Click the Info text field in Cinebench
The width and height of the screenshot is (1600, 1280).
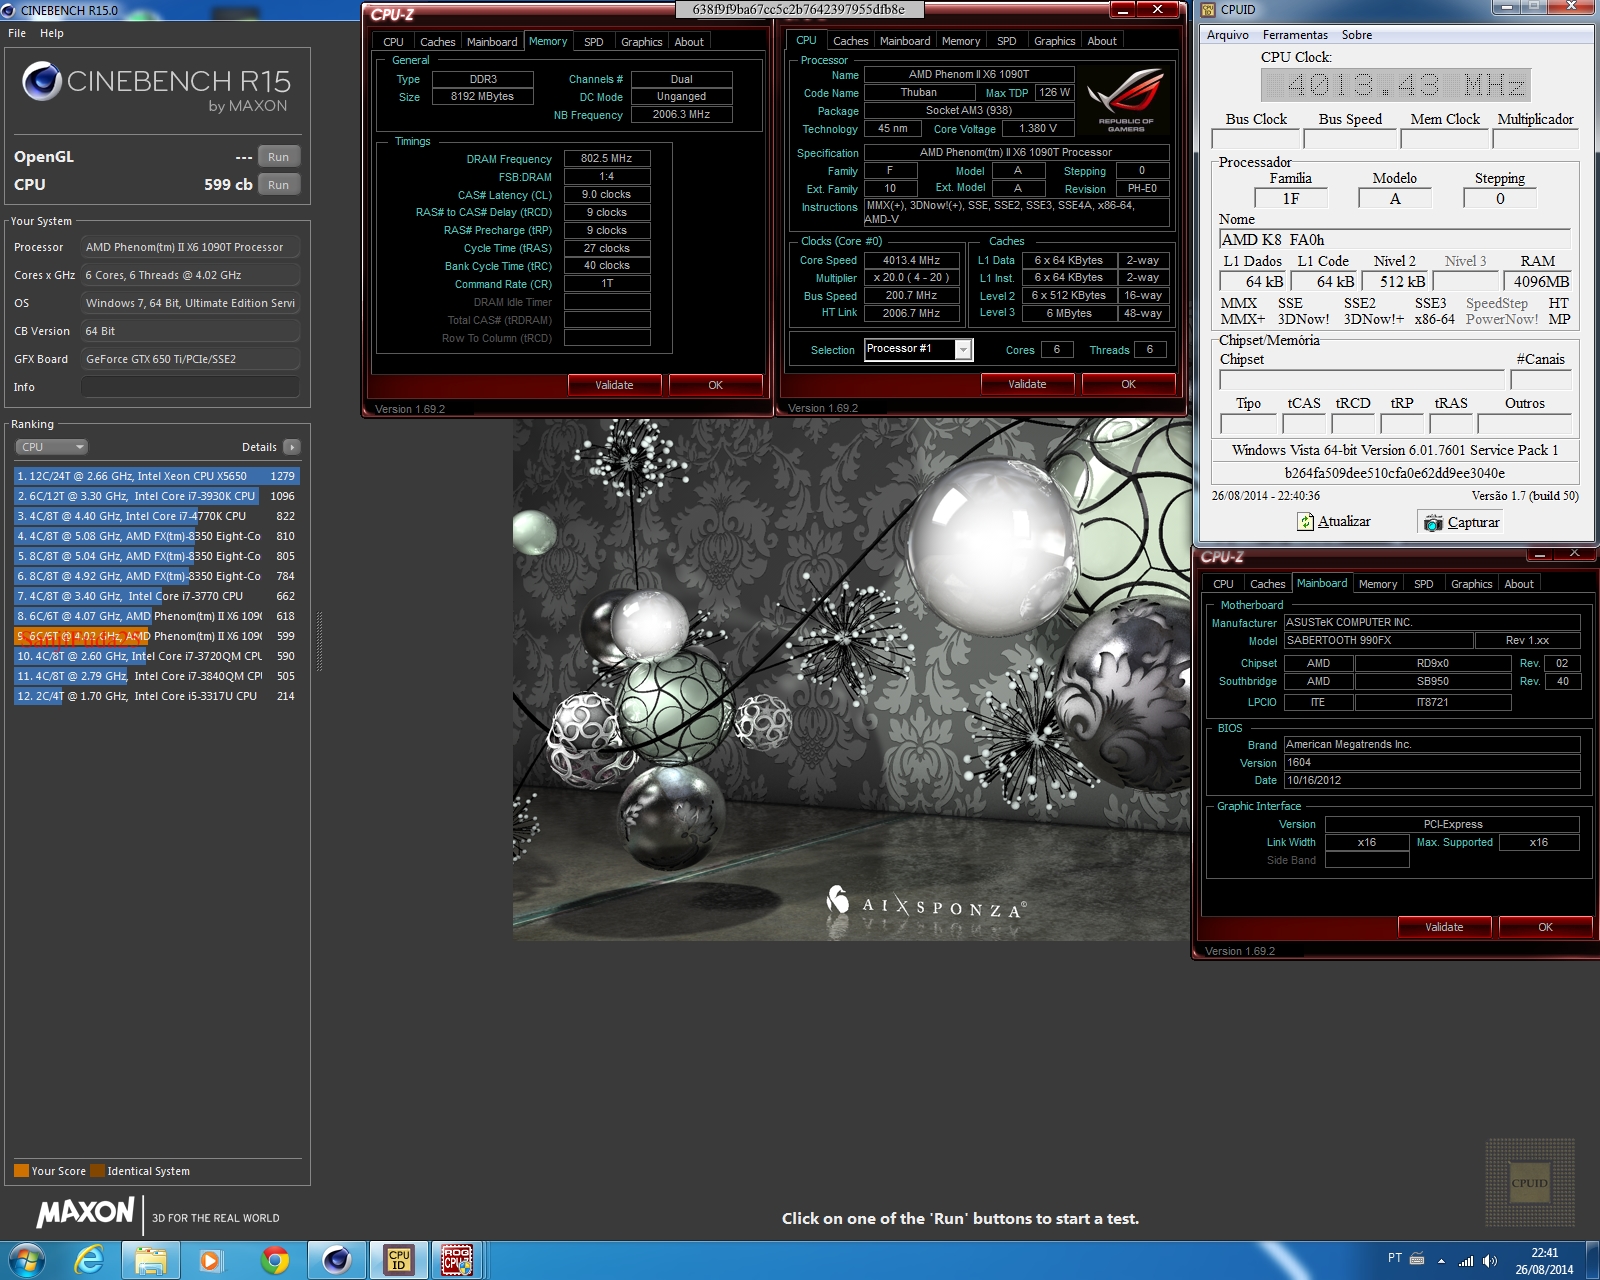point(190,387)
